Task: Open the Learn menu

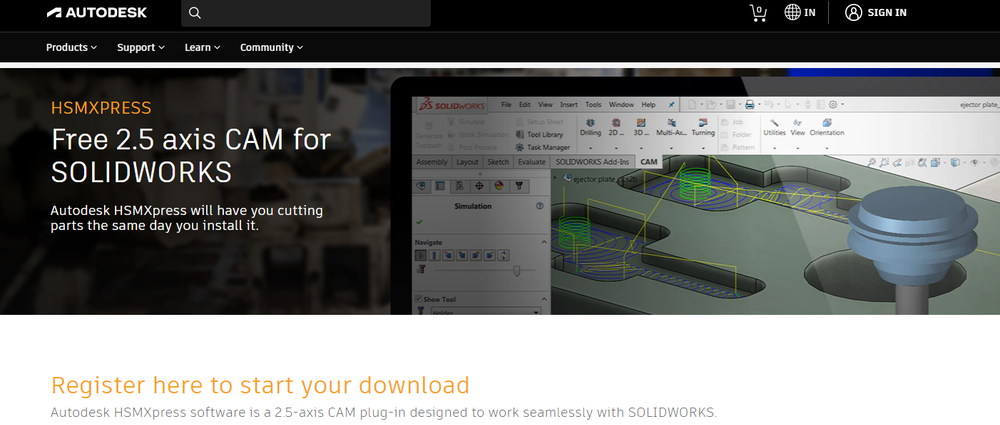Action: click(202, 47)
